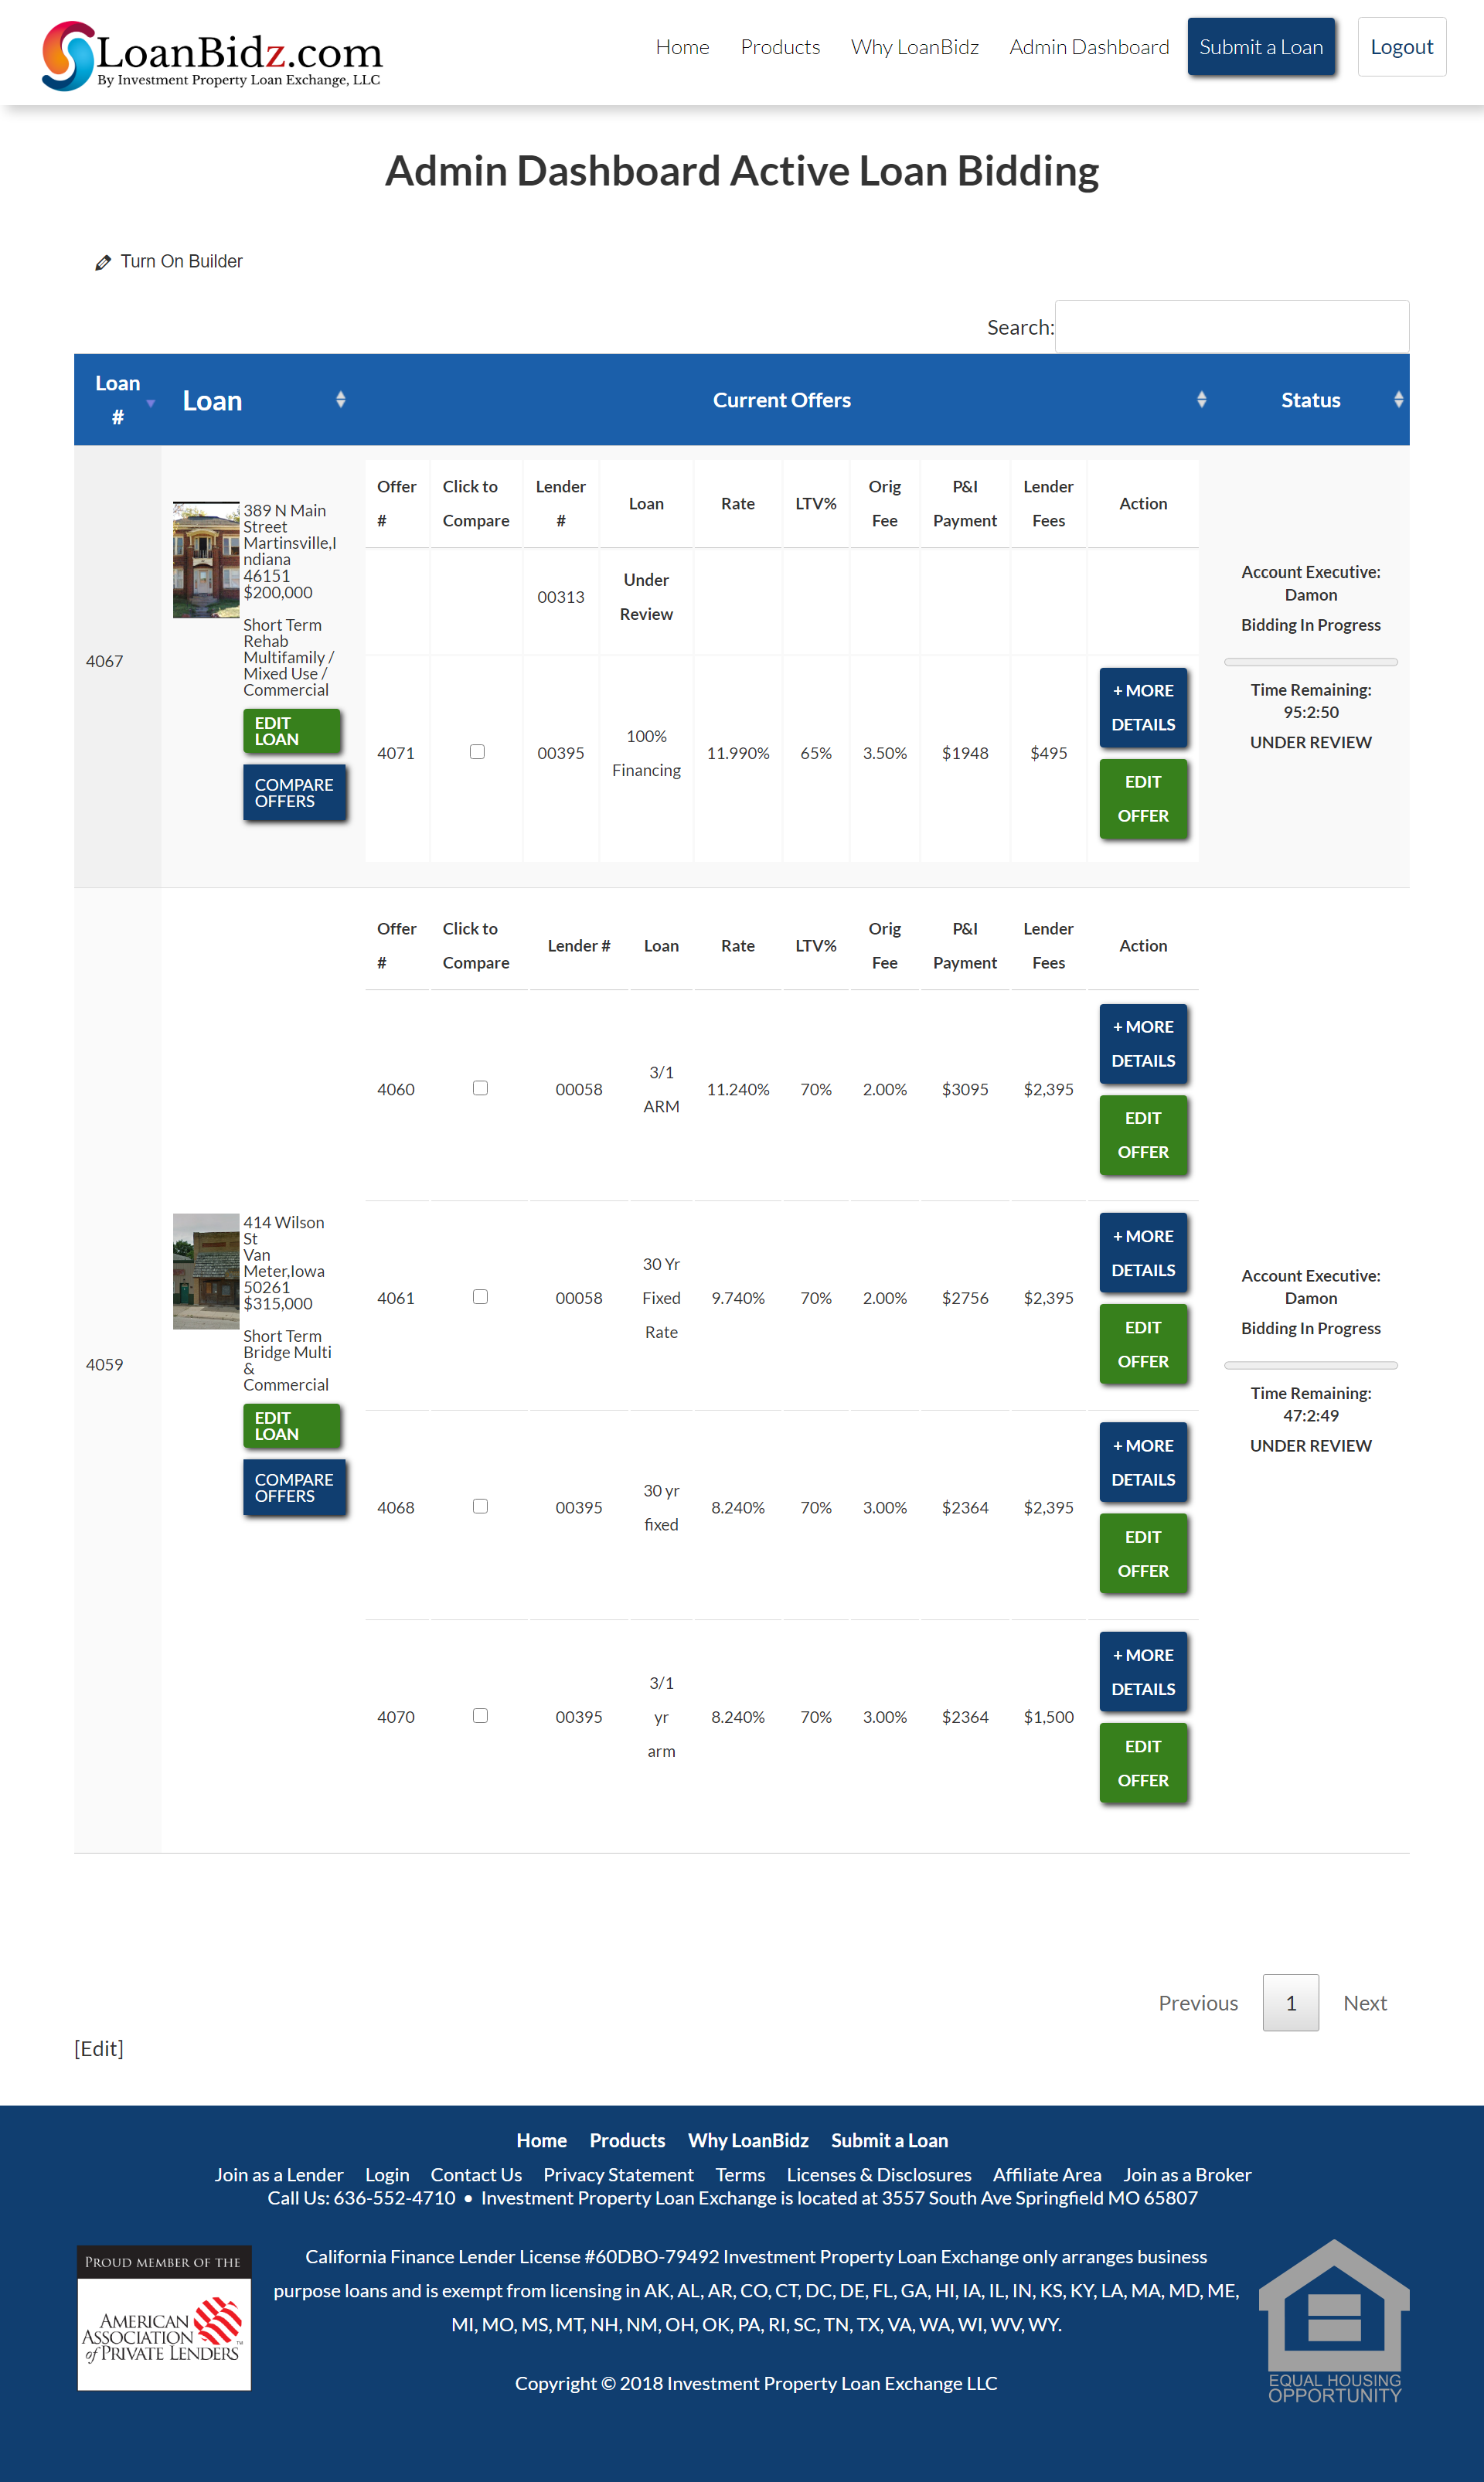Click the Edit Offer icon for offer 4071
The height and width of the screenshot is (2482, 1484).
point(1143,798)
